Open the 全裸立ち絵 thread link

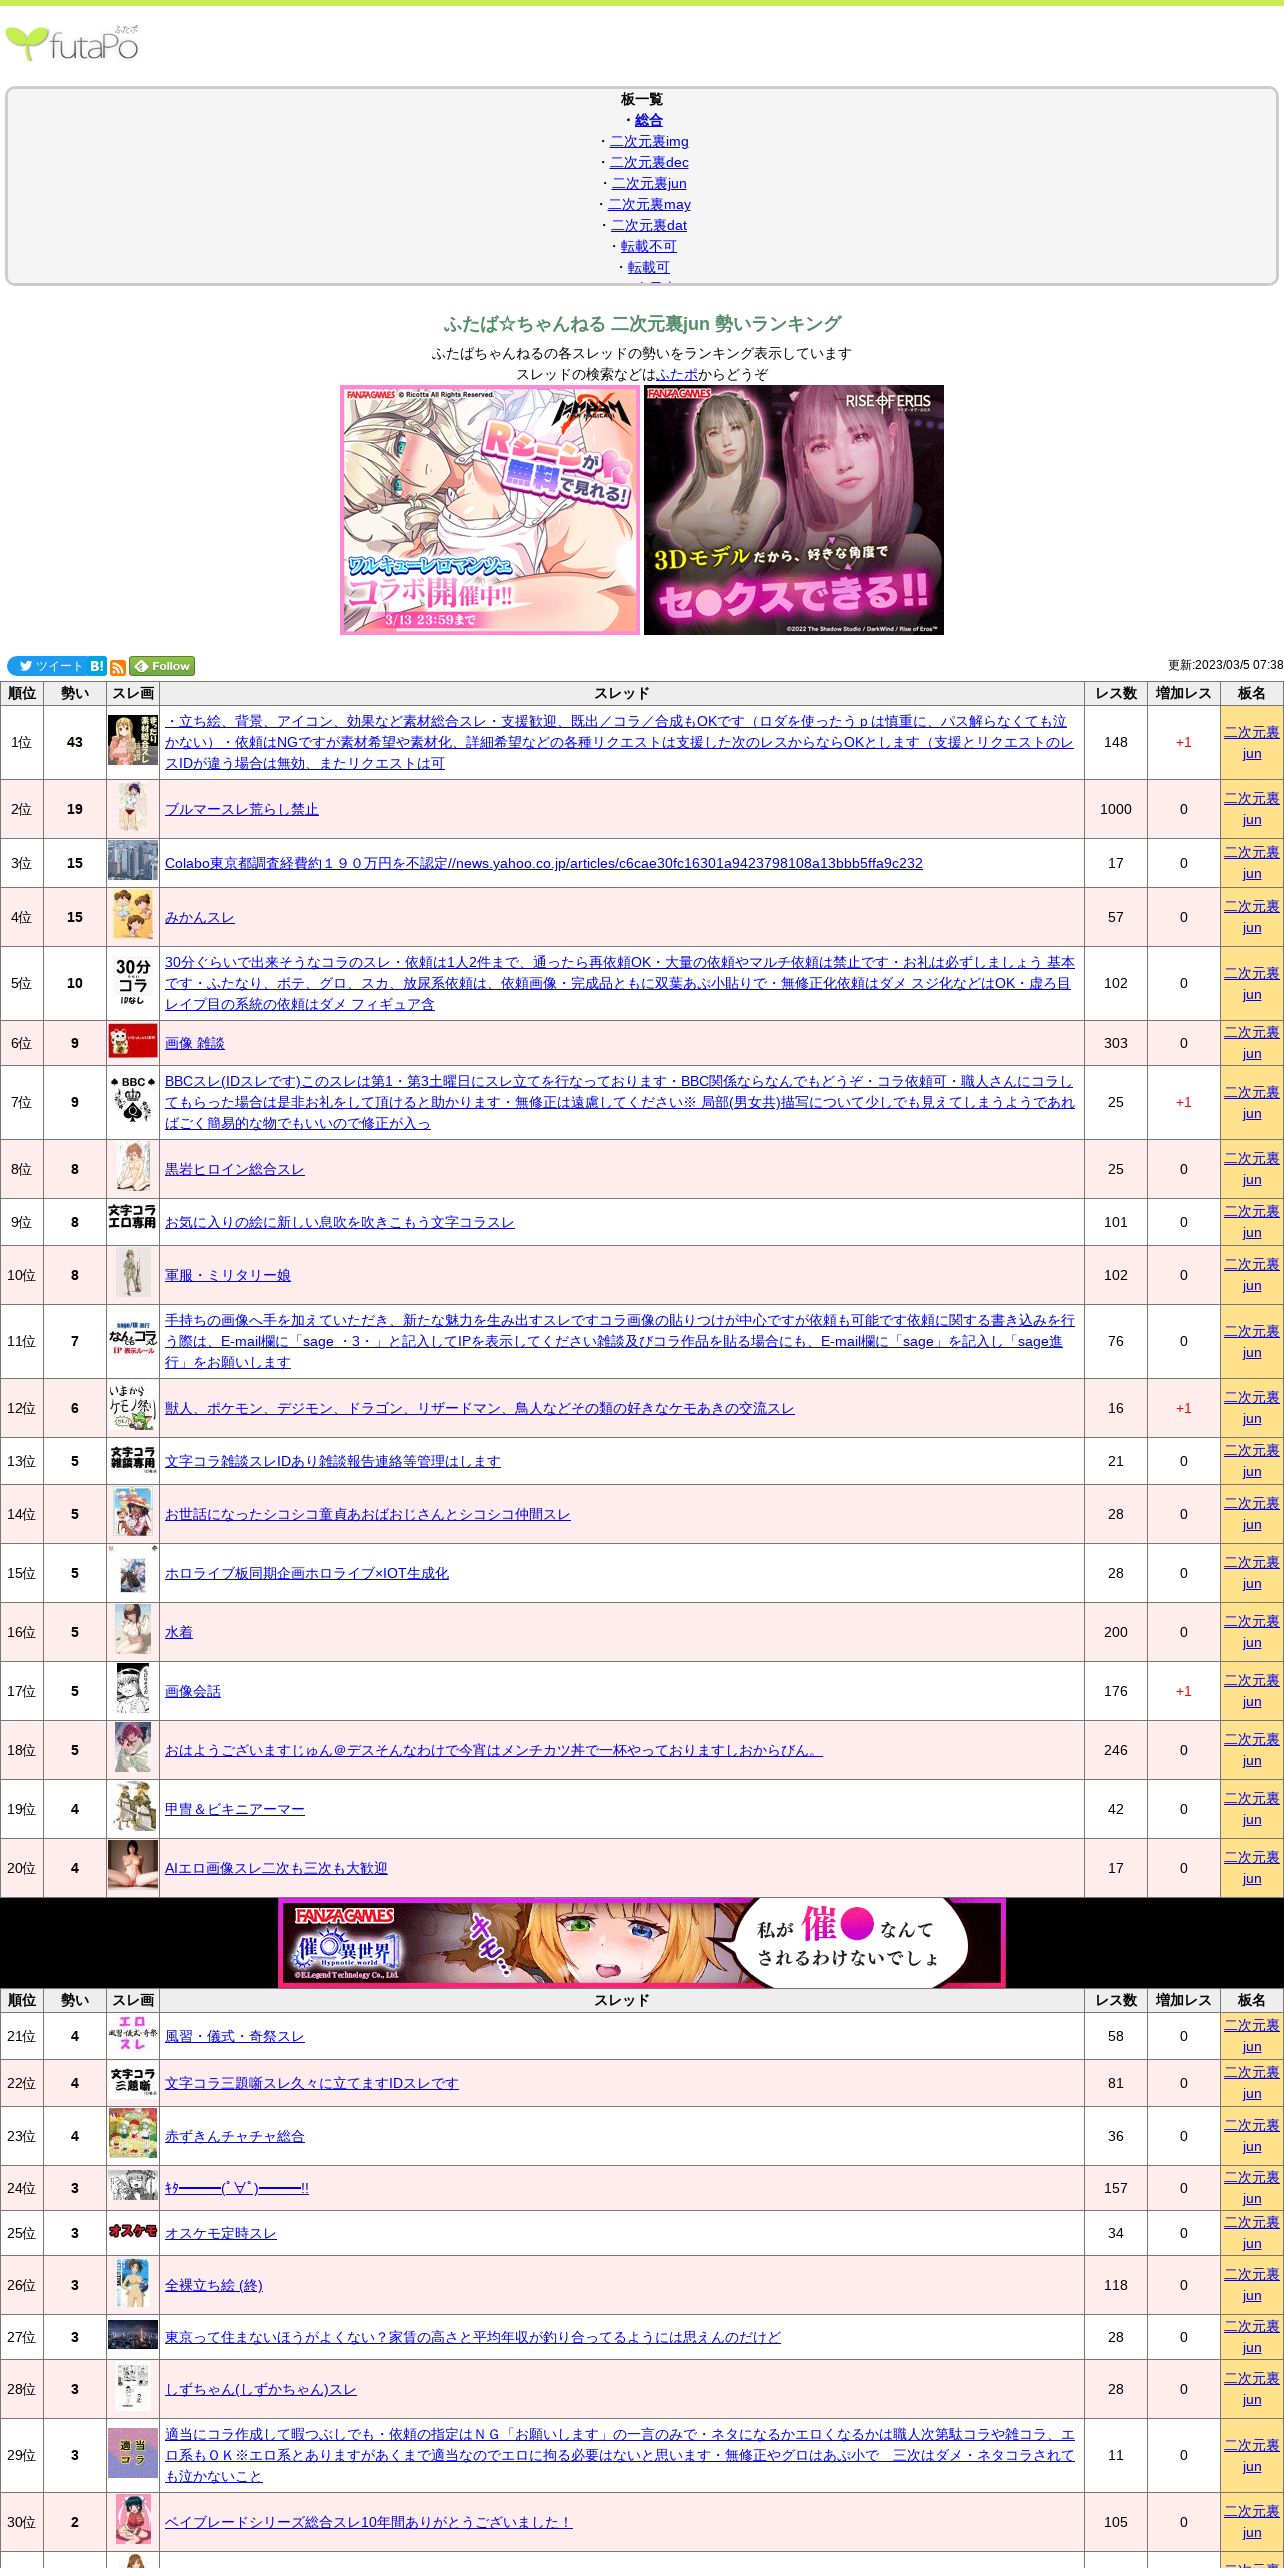coord(214,2285)
